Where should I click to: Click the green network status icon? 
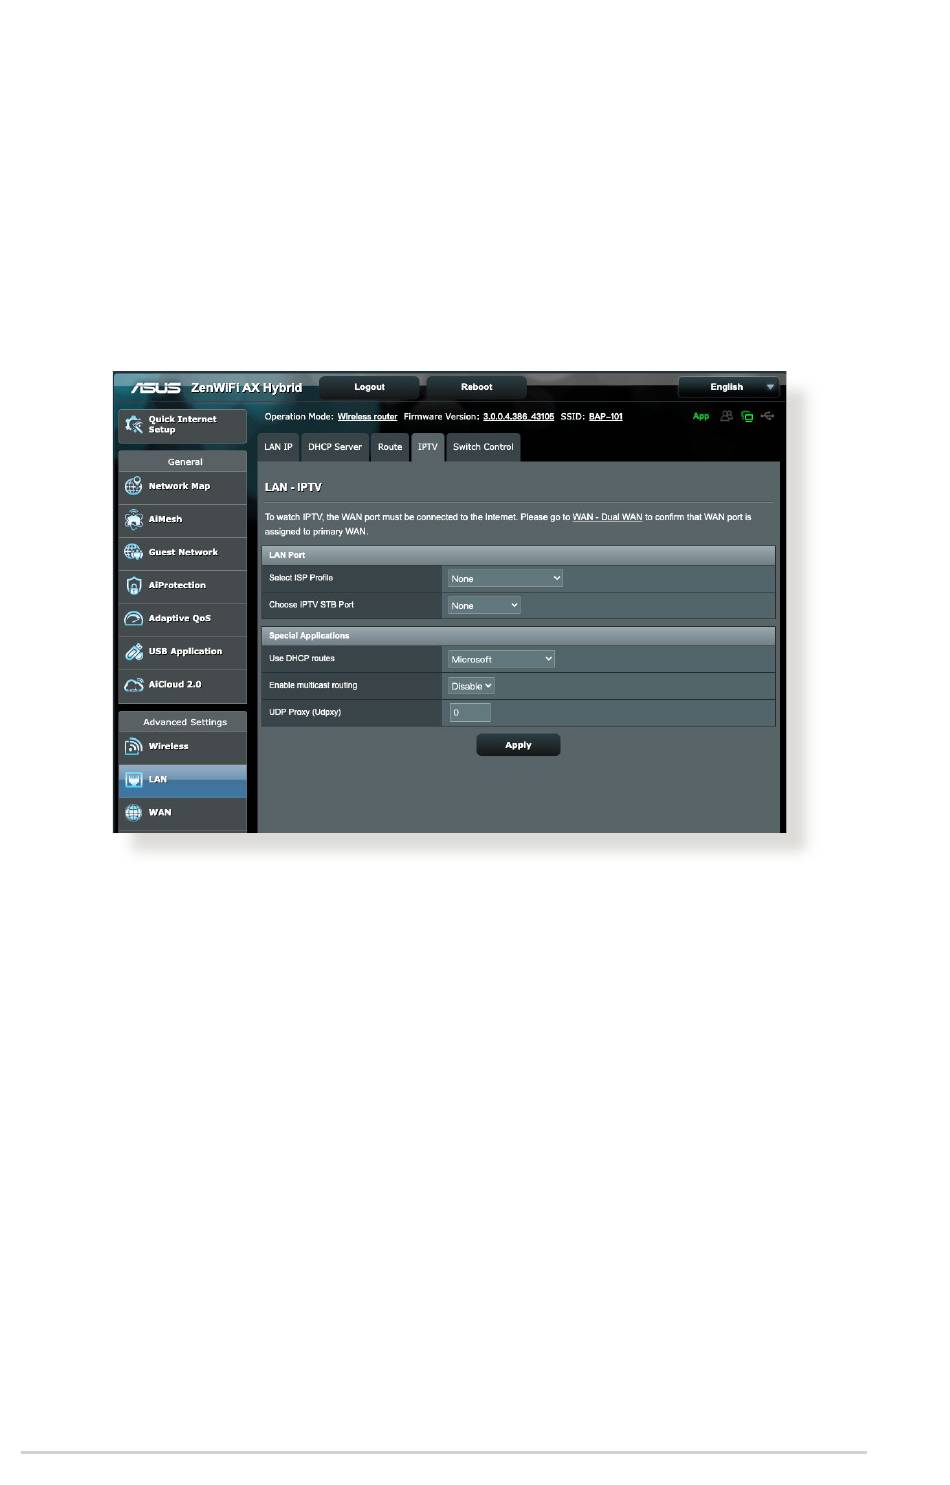point(746,416)
